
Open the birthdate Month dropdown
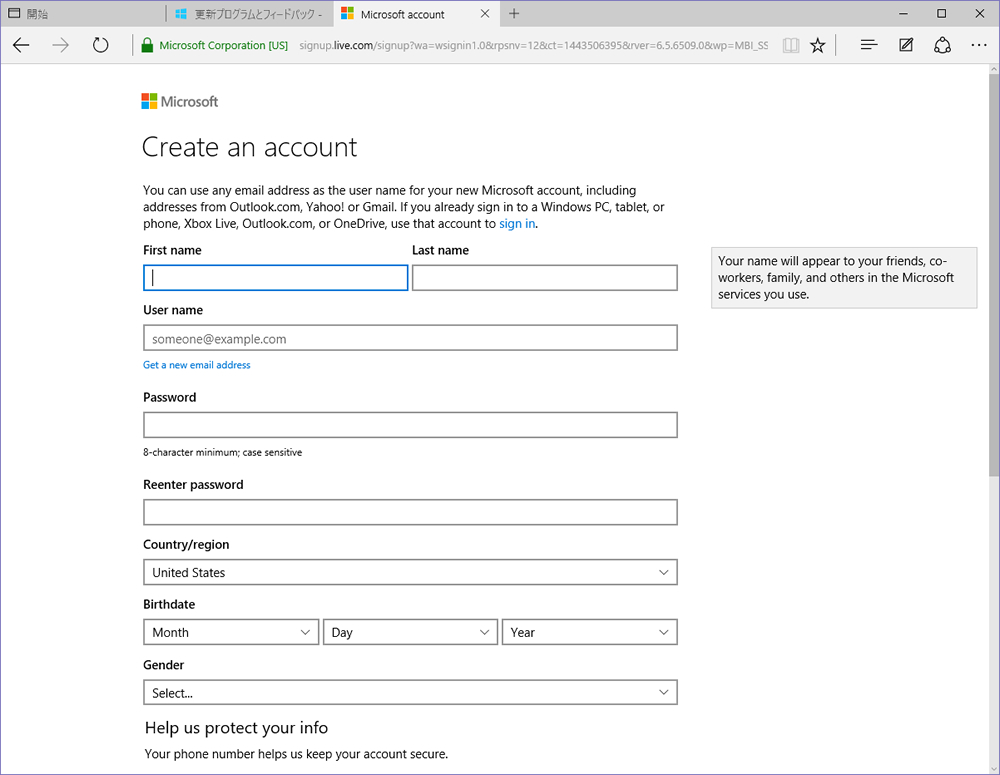point(231,632)
